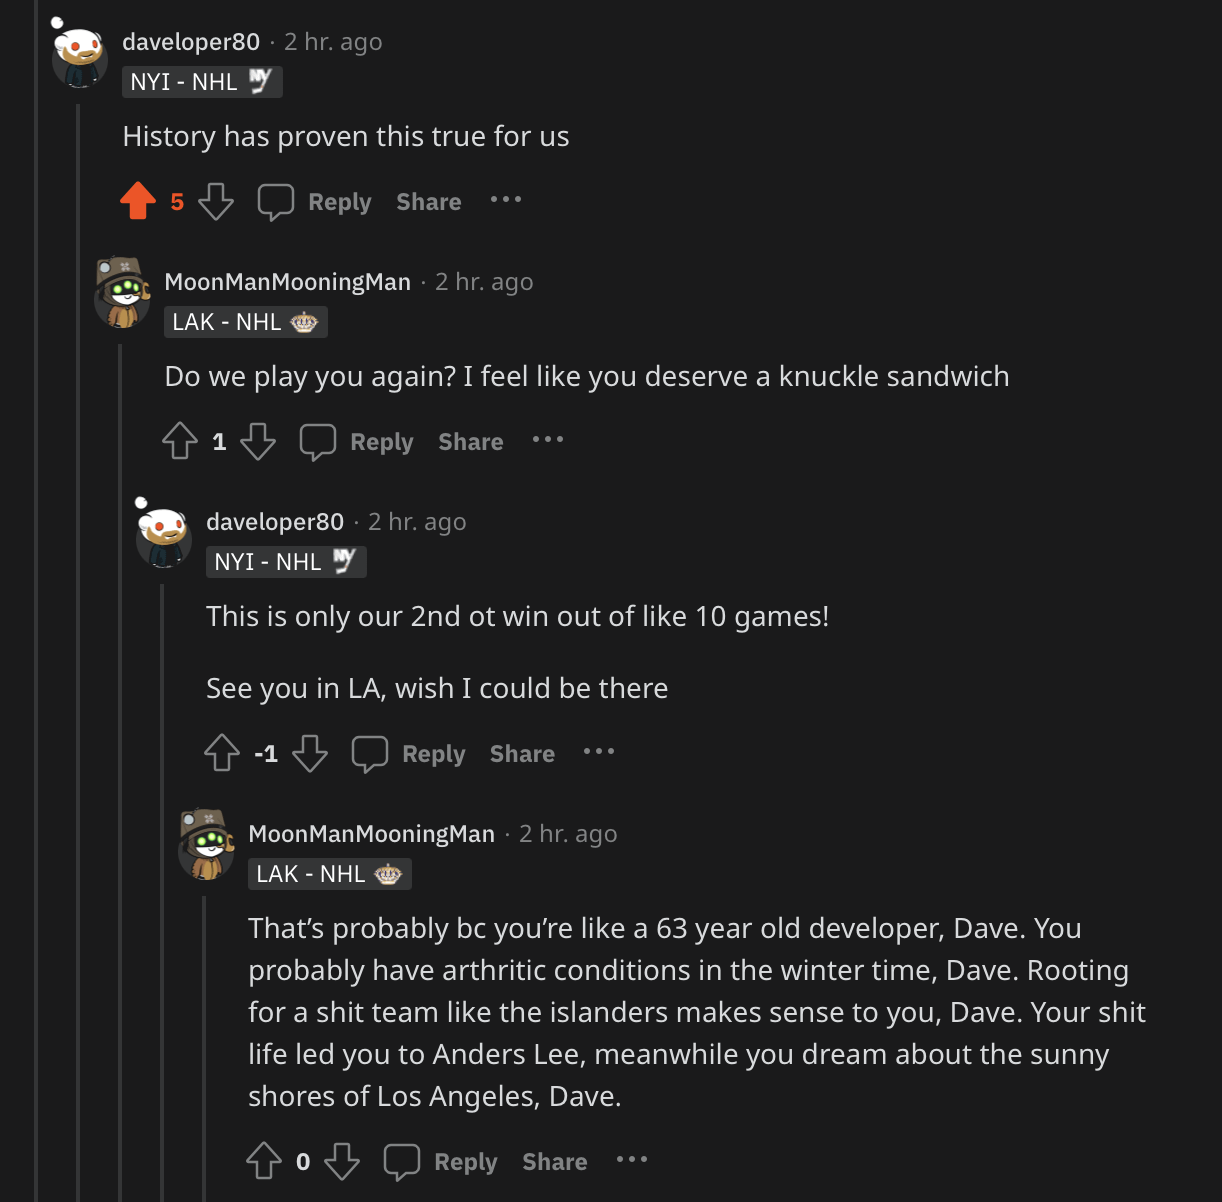Remove upvote on 'History has proven' comment

pyautogui.click(x=138, y=201)
